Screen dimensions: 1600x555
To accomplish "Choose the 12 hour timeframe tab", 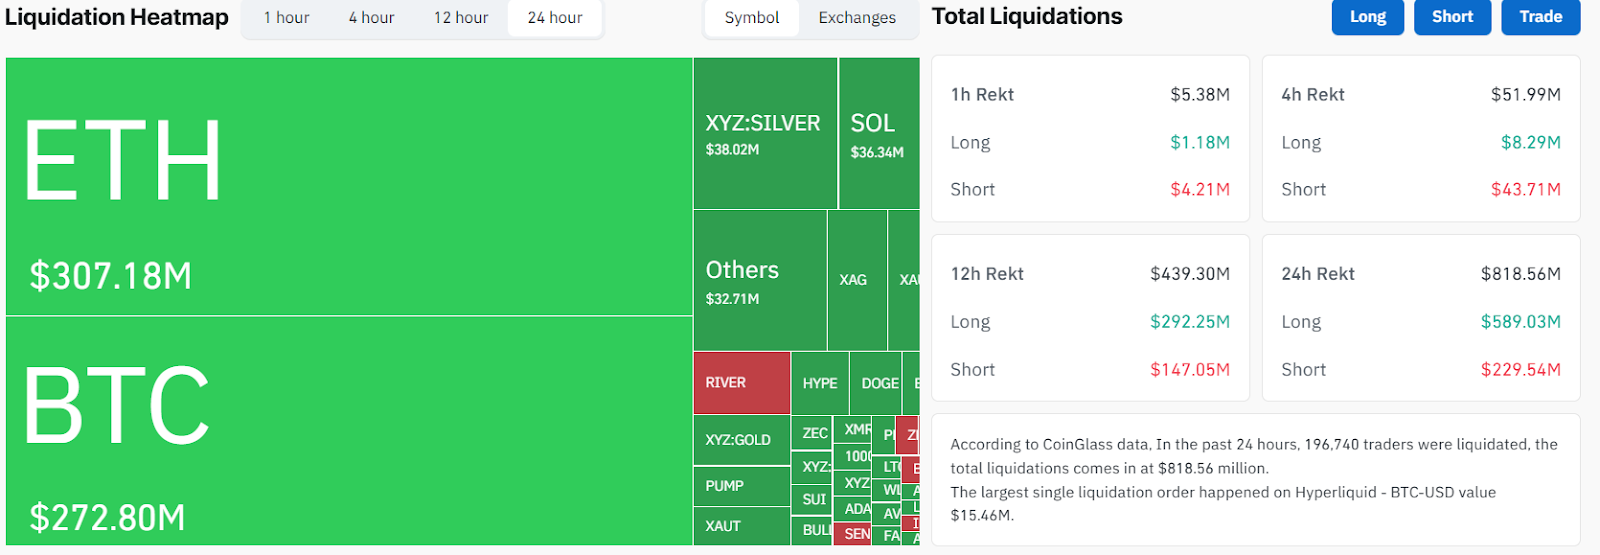I will point(461,18).
